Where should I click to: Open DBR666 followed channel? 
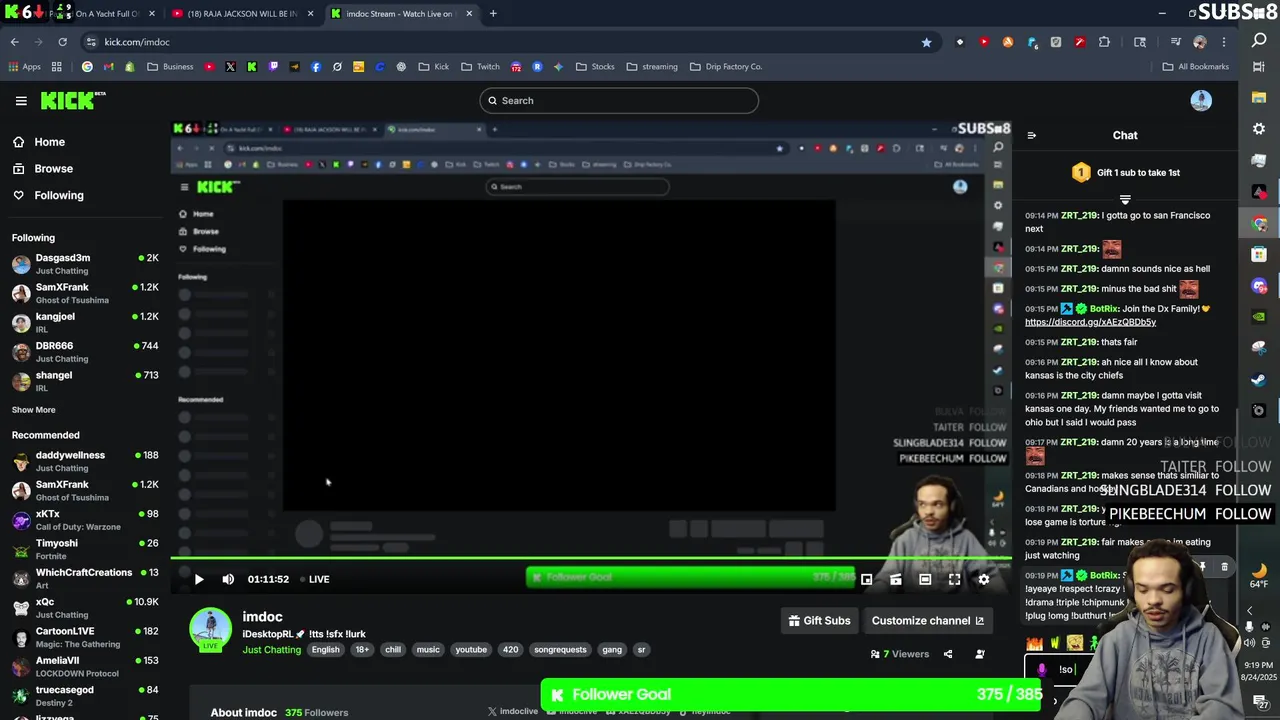(85, 352)
